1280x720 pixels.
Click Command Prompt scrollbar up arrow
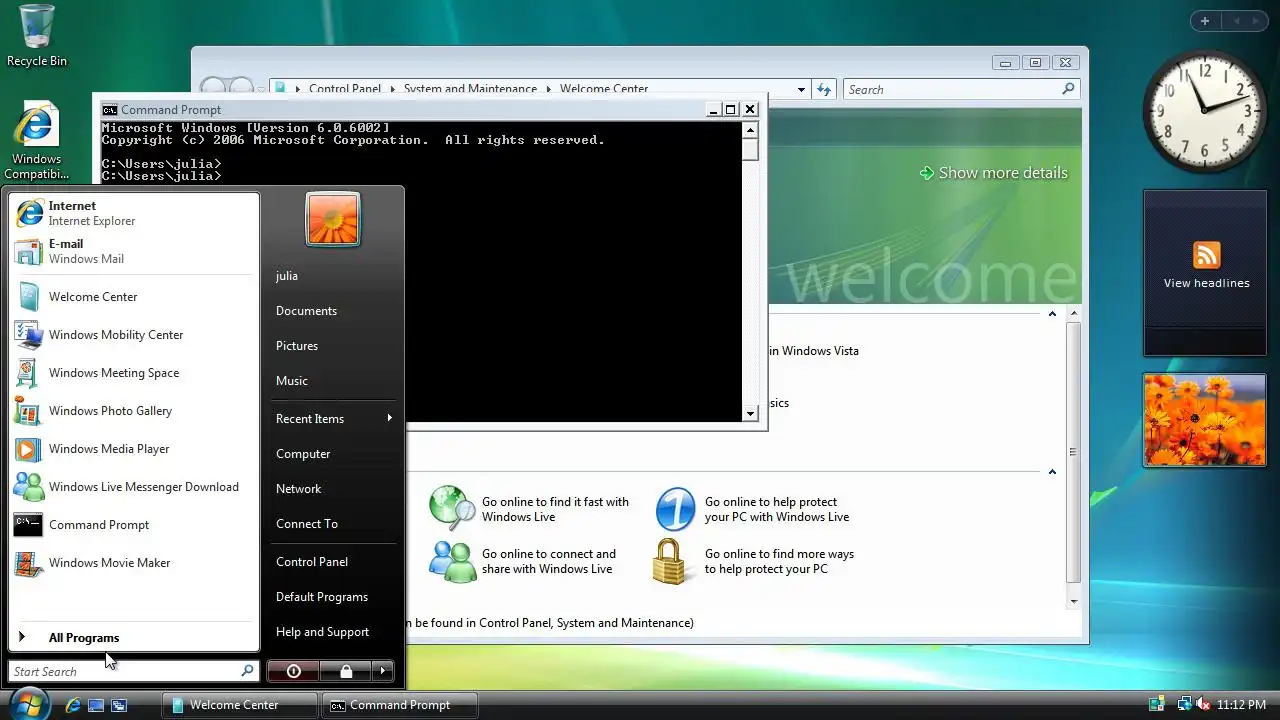(x=750, y=130)
